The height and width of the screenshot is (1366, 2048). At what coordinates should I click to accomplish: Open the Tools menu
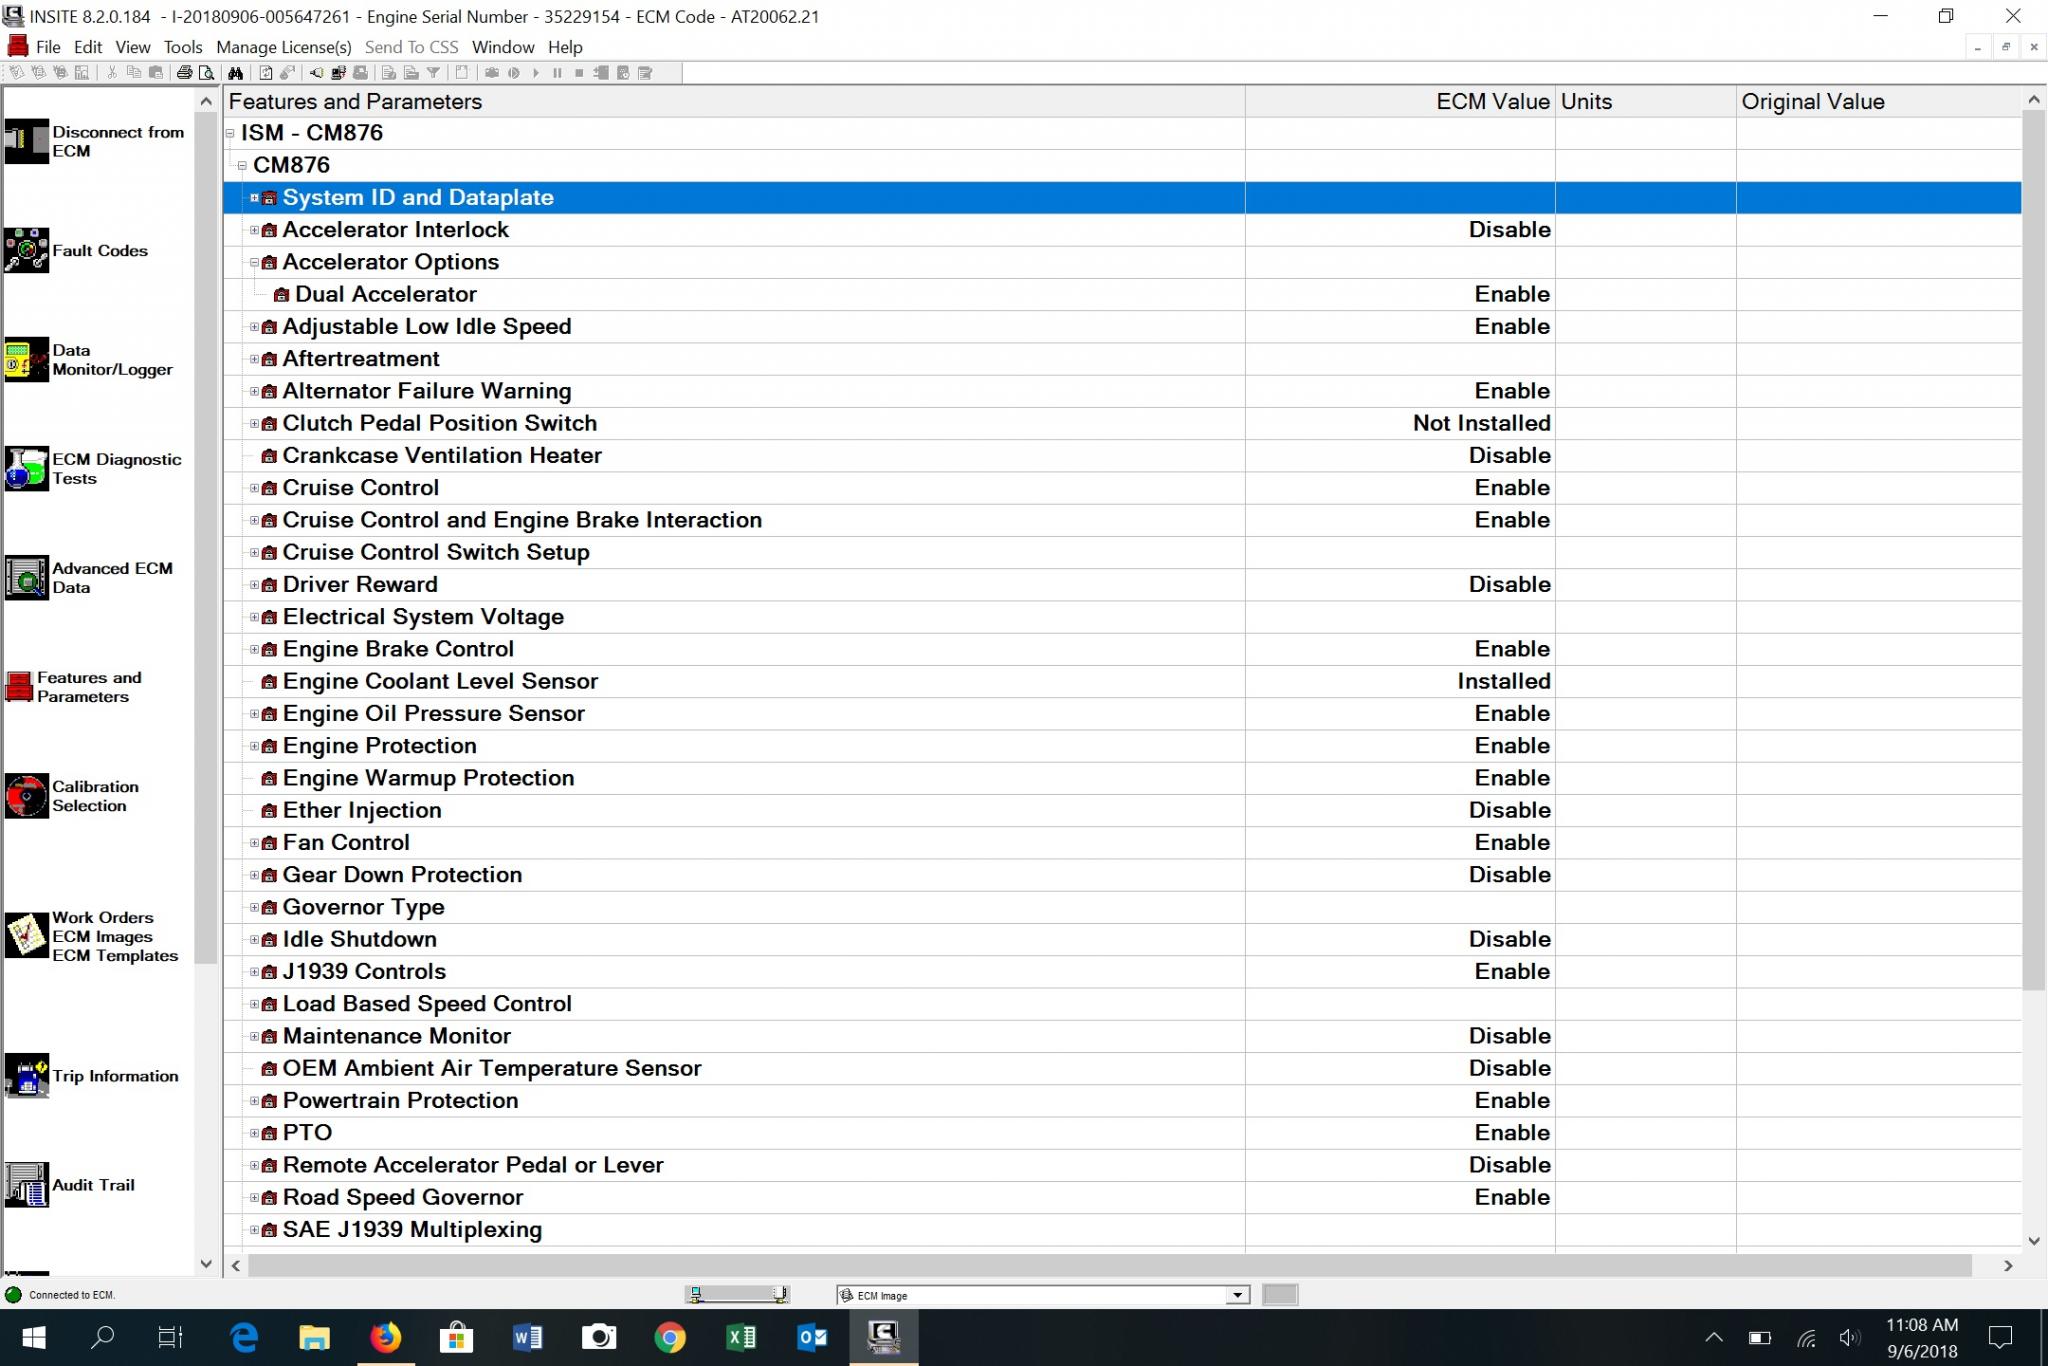point(182,47)
